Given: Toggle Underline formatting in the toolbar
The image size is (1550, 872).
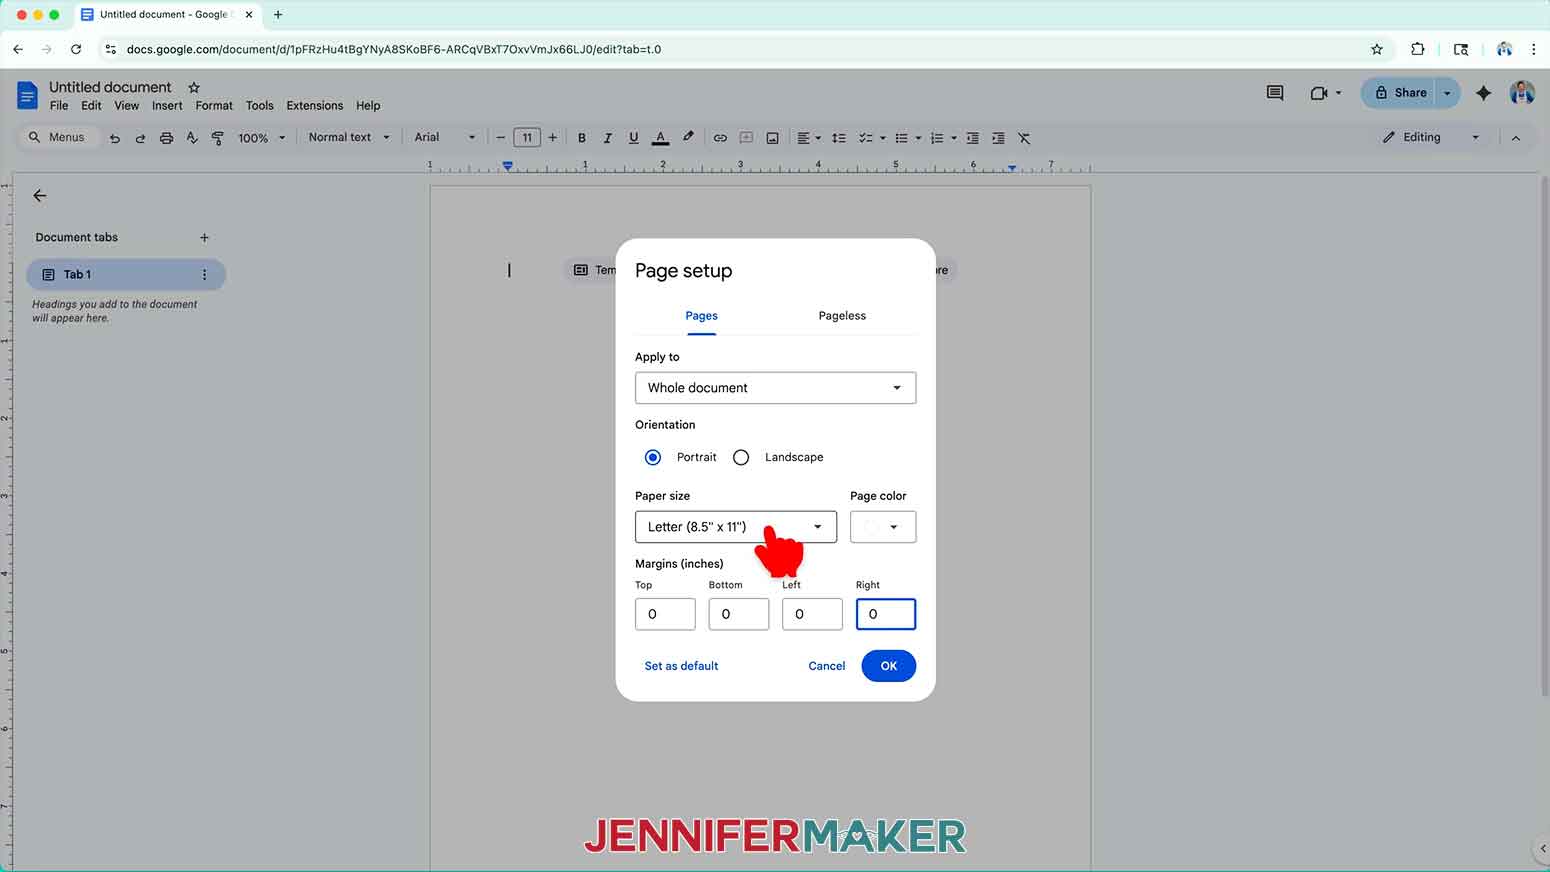Looking at the screenshot, I should pyautogui.click(x=633, y=138).
